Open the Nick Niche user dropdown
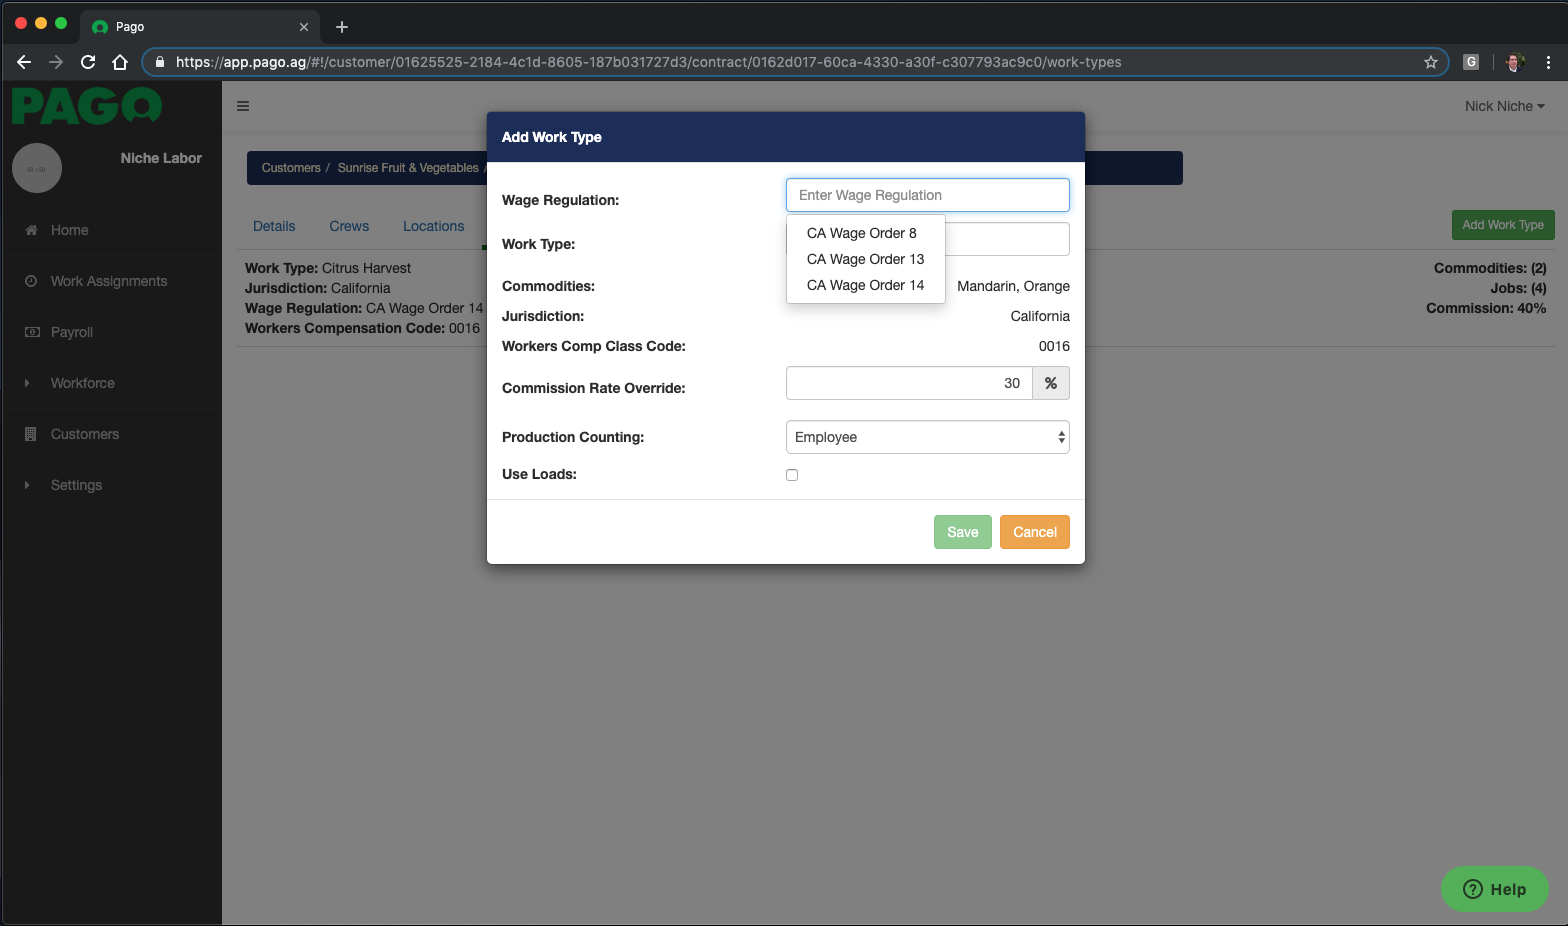 [1504, 106]
